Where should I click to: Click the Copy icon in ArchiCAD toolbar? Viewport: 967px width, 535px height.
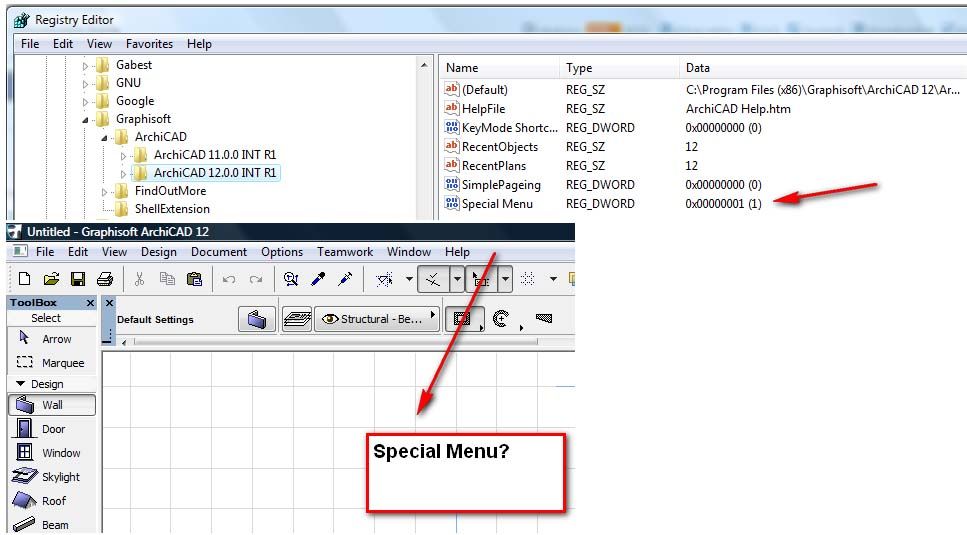coord(167,279)
